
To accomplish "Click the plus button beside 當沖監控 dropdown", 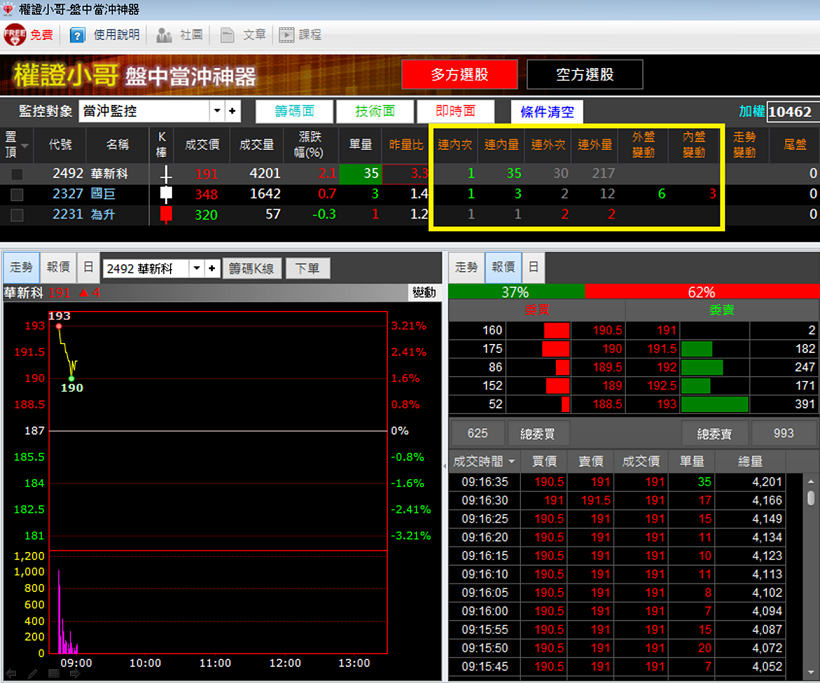I will coord(232,111).
